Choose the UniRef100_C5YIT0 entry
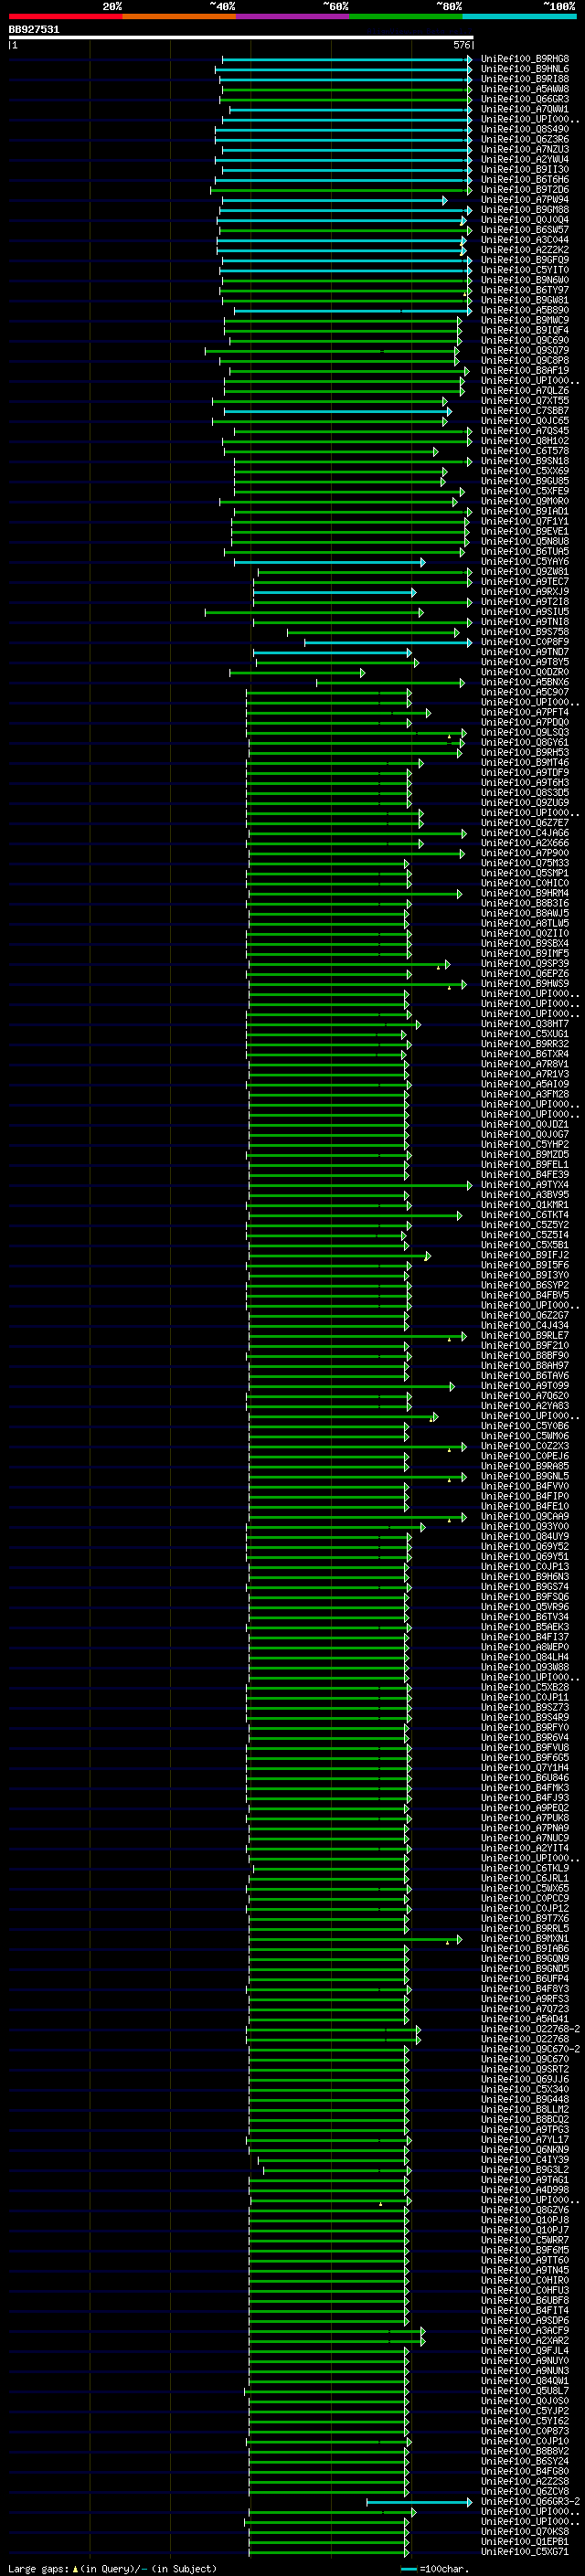The image size is (585, 2576). (525, 270)
